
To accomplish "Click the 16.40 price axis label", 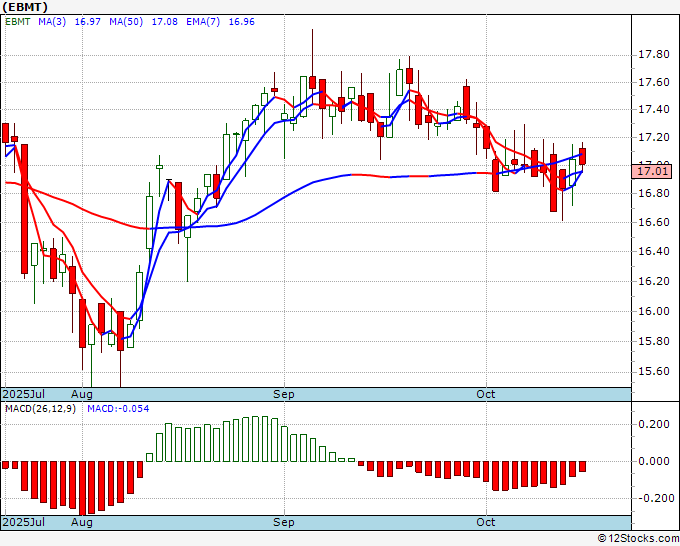I will pos(654,252).
